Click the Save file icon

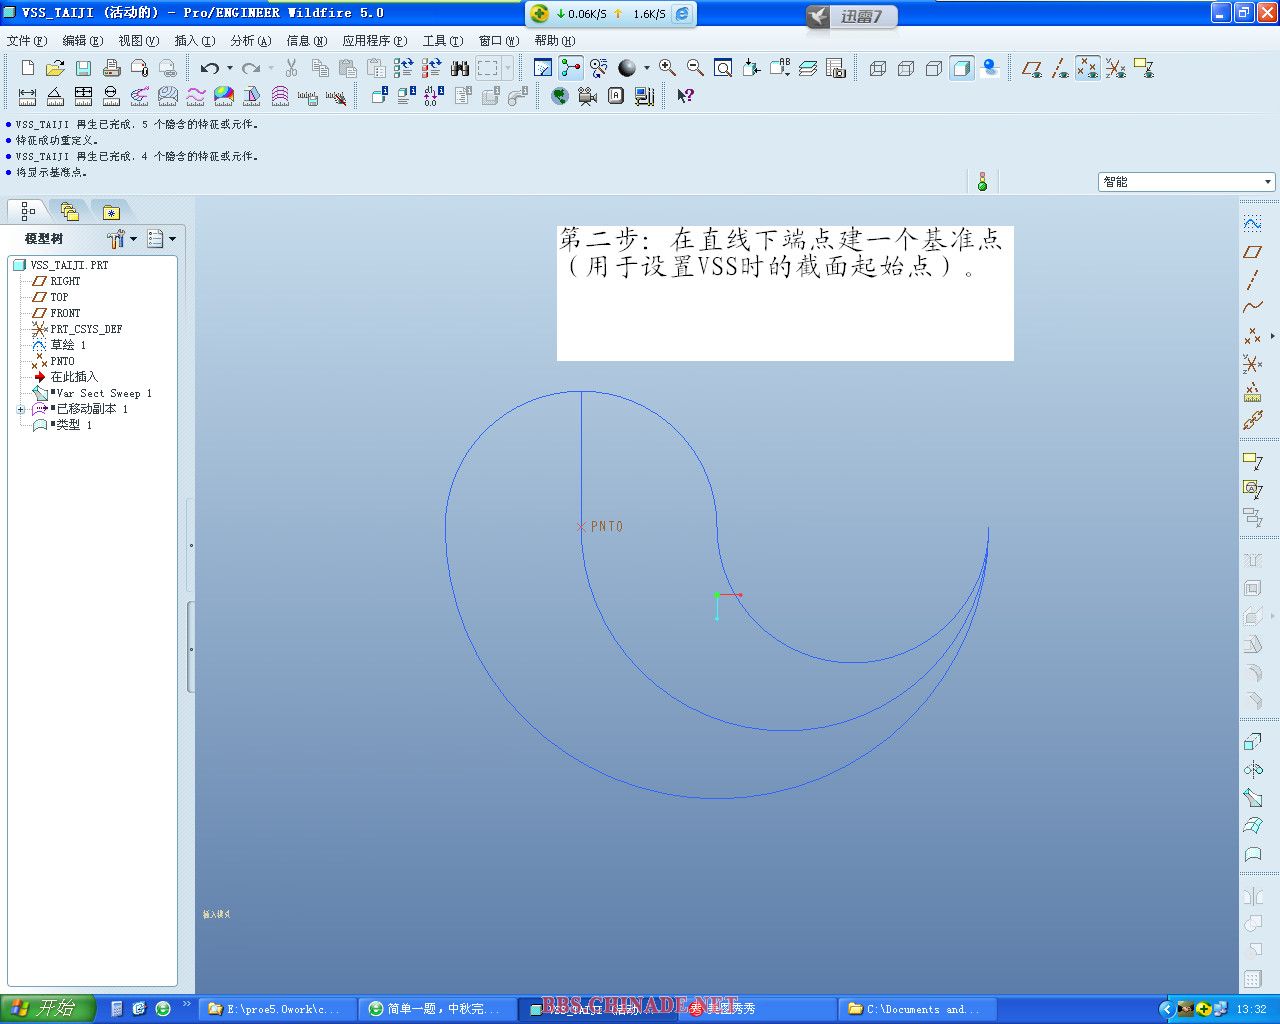click(83, 68)
